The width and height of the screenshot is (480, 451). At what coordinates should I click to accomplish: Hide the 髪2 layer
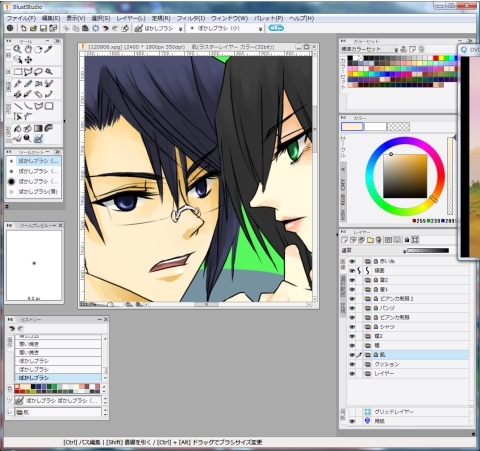coord(352,280)
